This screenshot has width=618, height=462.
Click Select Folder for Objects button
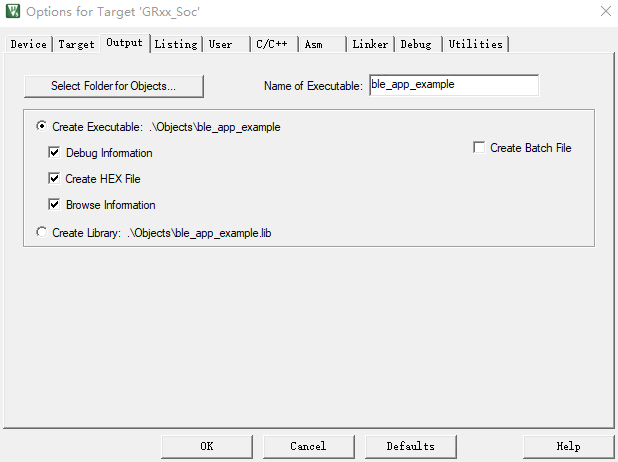114,86
